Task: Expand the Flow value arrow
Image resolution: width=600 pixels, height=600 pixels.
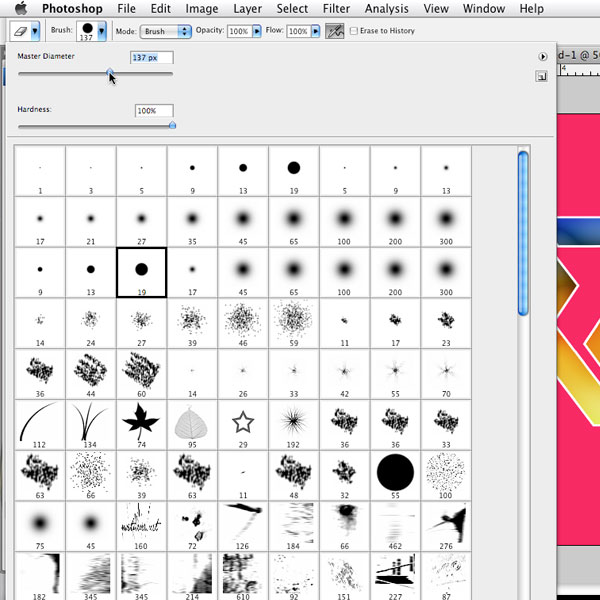Action: (316, 32)
